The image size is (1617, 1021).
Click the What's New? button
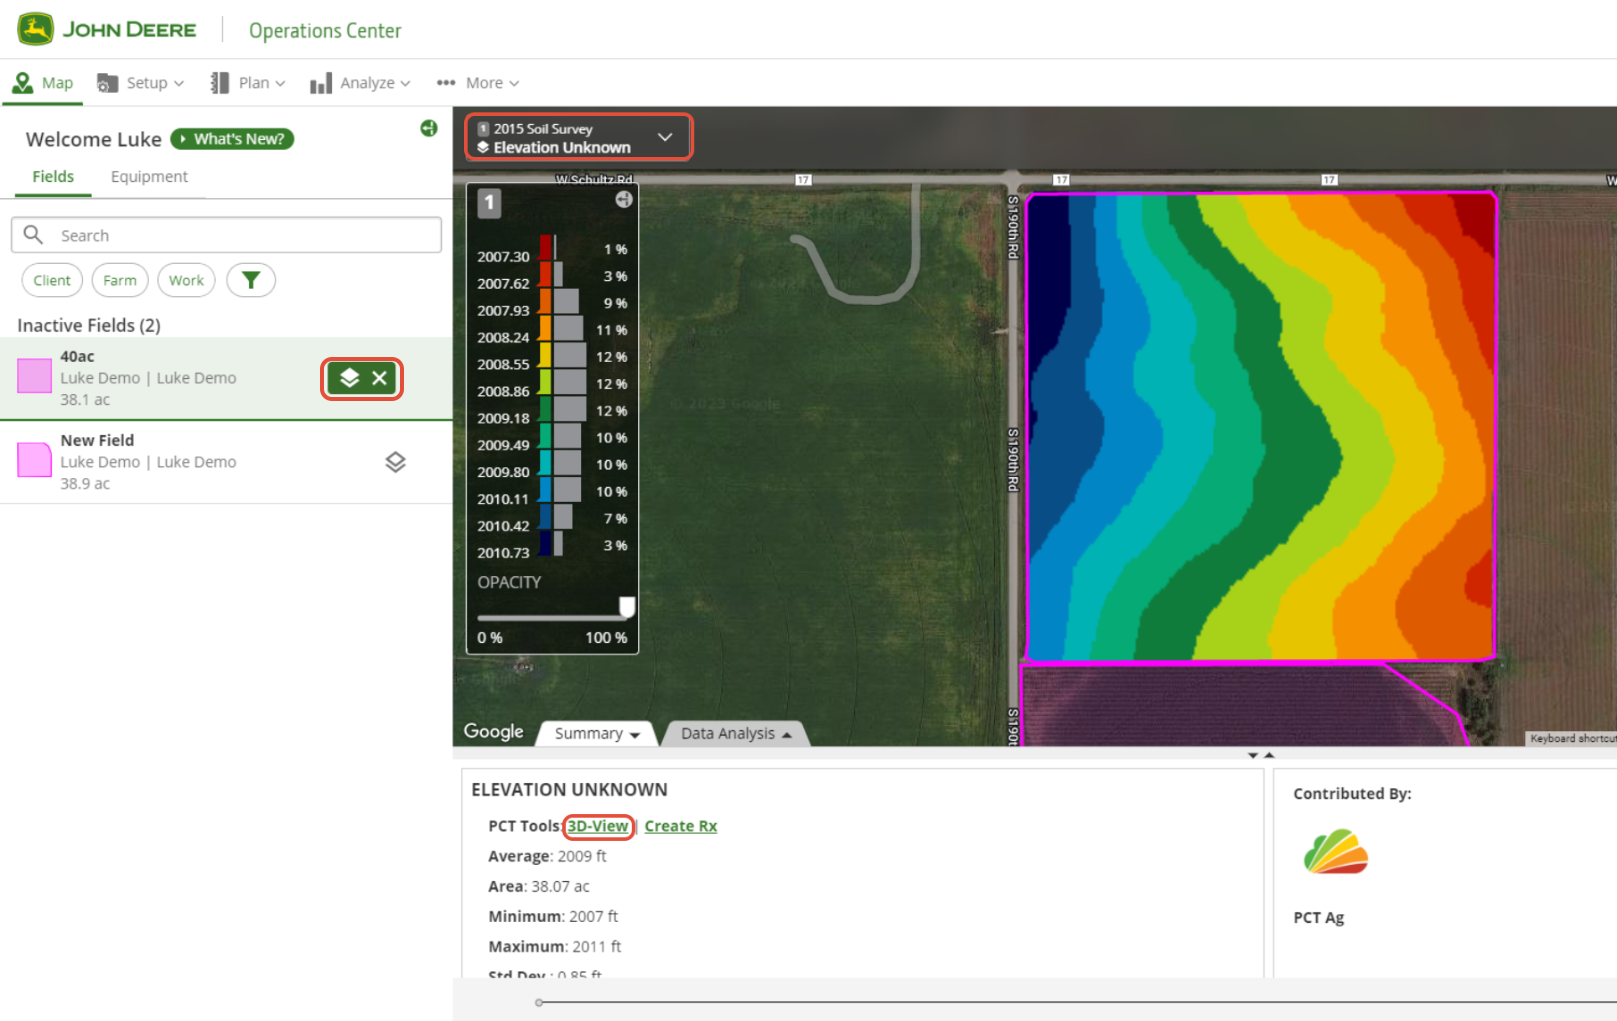coord(232,139)
